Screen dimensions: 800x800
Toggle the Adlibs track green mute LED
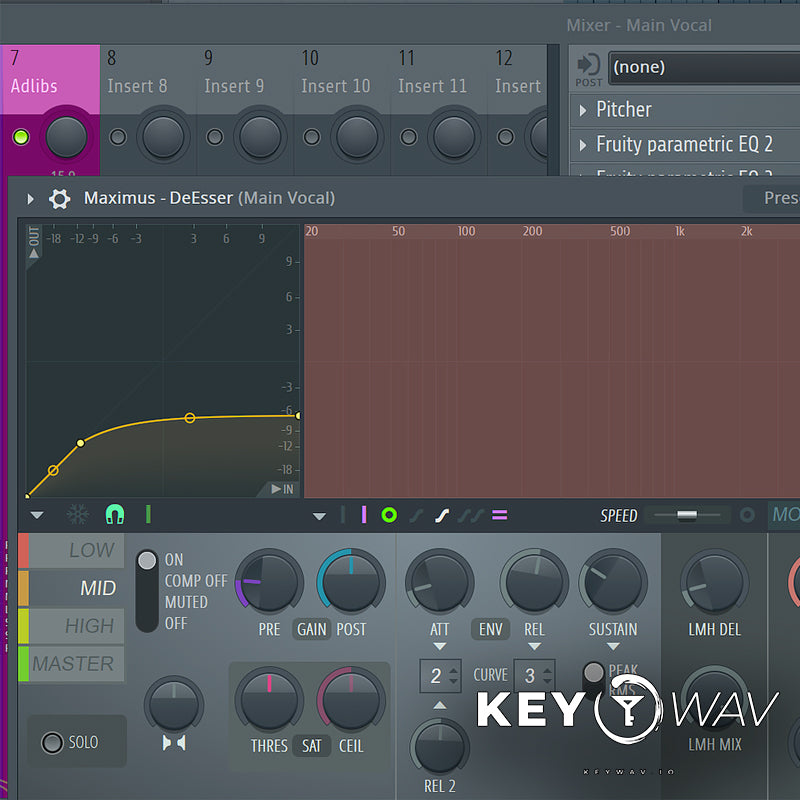click(21, 137)
